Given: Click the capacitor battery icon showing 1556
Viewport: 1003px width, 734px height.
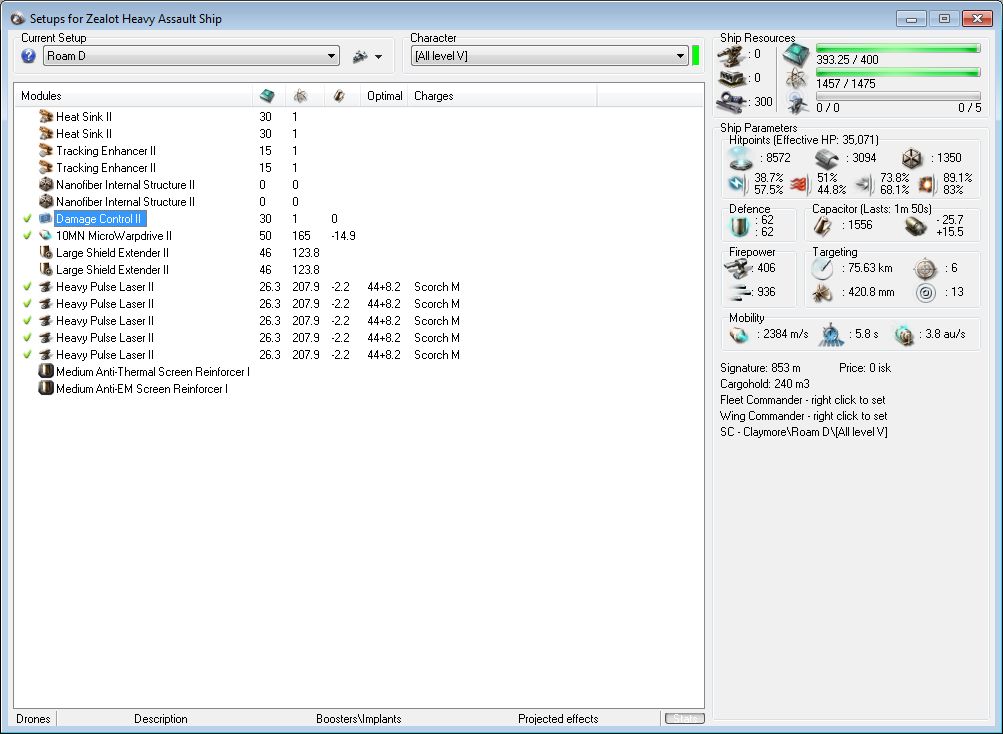Looking at the screenshot, I should 823,225.
